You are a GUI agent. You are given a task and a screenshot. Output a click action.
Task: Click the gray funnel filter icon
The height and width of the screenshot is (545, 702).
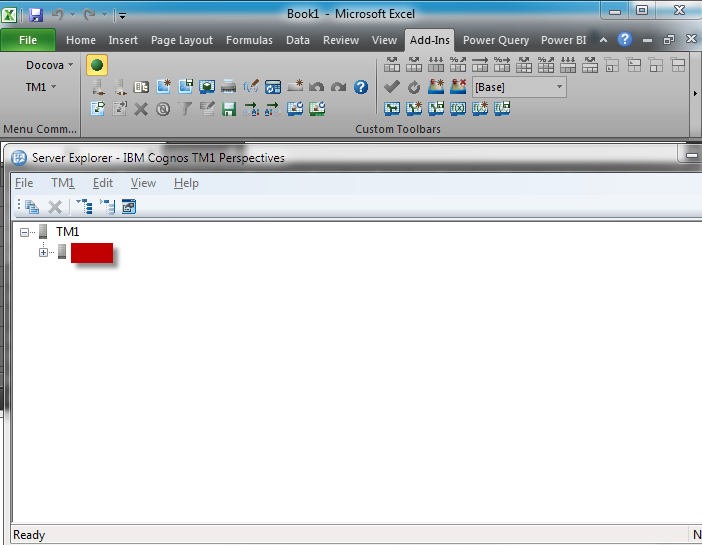click(x=185, y=108)
